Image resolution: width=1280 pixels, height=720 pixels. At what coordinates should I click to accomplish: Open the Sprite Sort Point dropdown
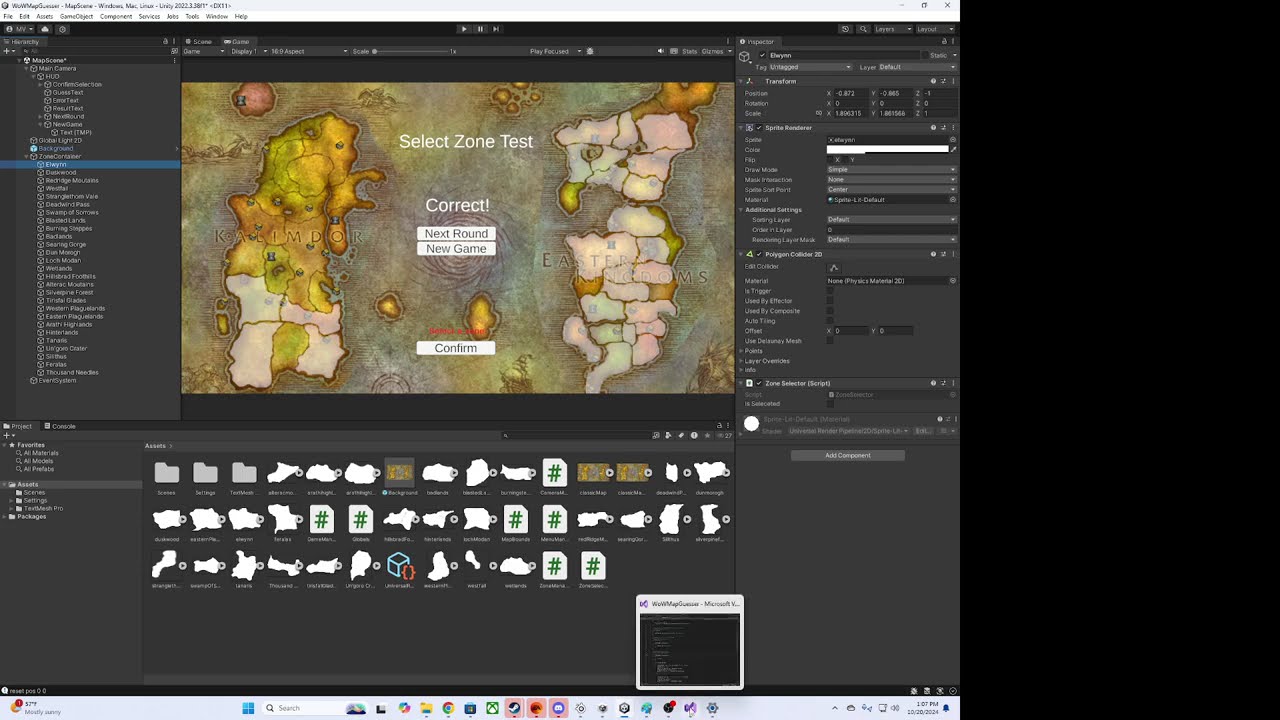[892, 190]
